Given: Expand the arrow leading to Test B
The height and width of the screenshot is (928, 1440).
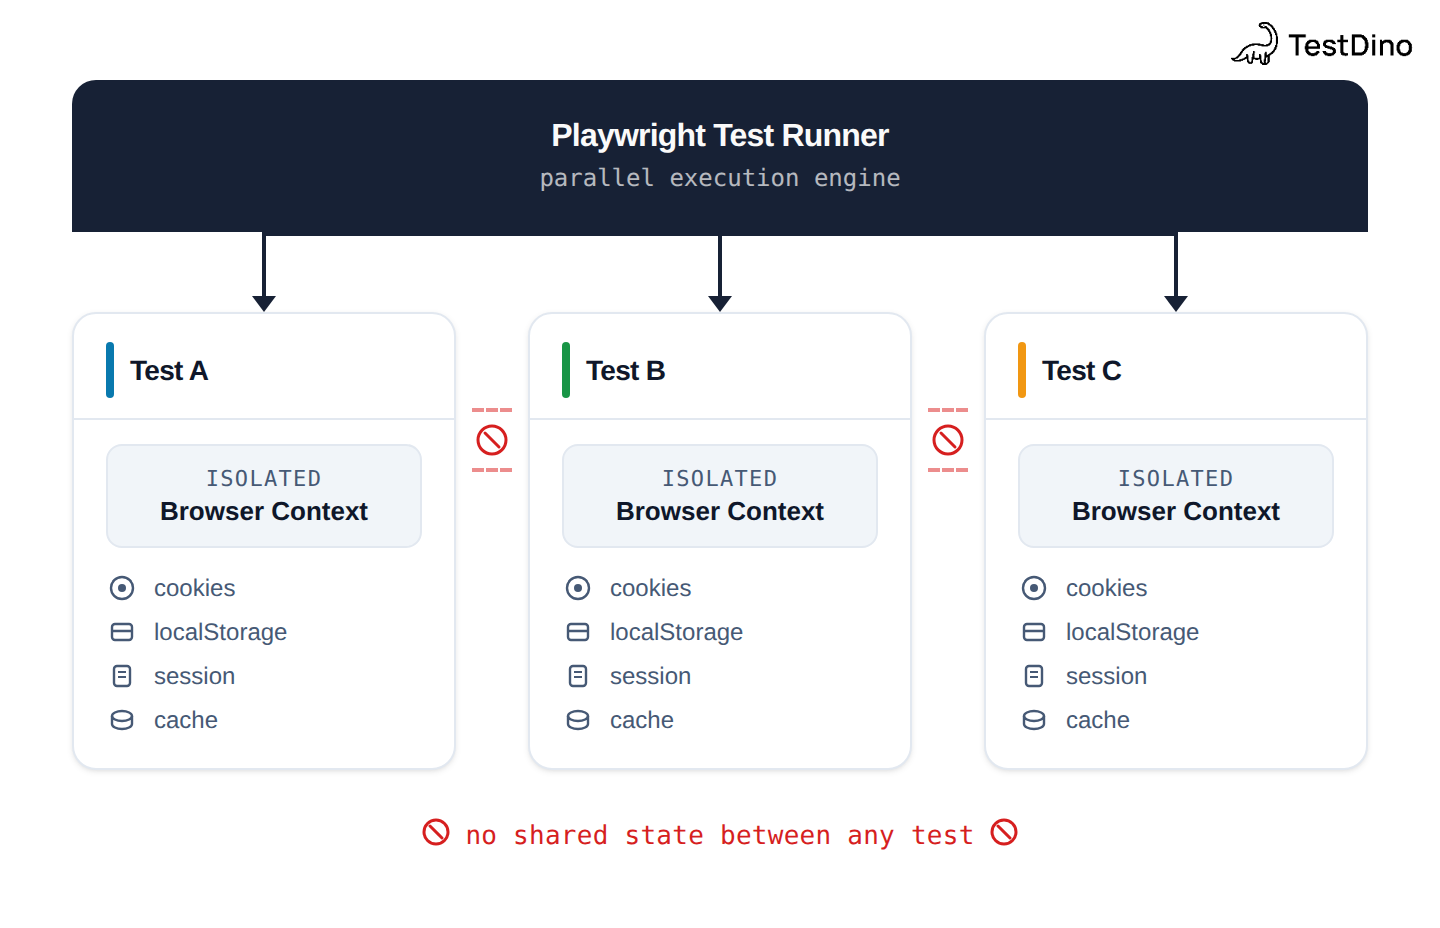Looking at the screenshot, I should coord(720,270).
